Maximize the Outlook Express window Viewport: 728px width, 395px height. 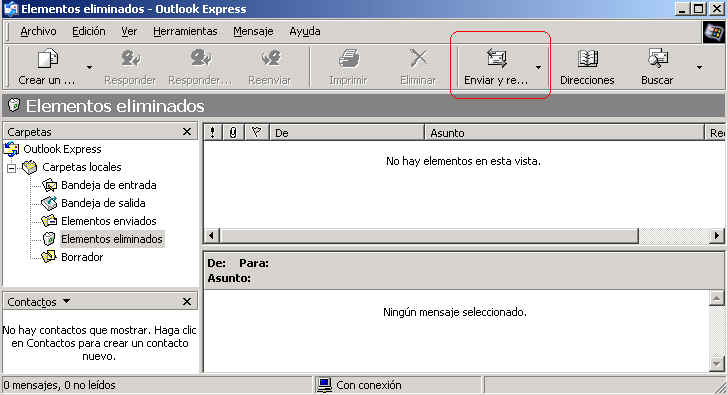(698, 9)
